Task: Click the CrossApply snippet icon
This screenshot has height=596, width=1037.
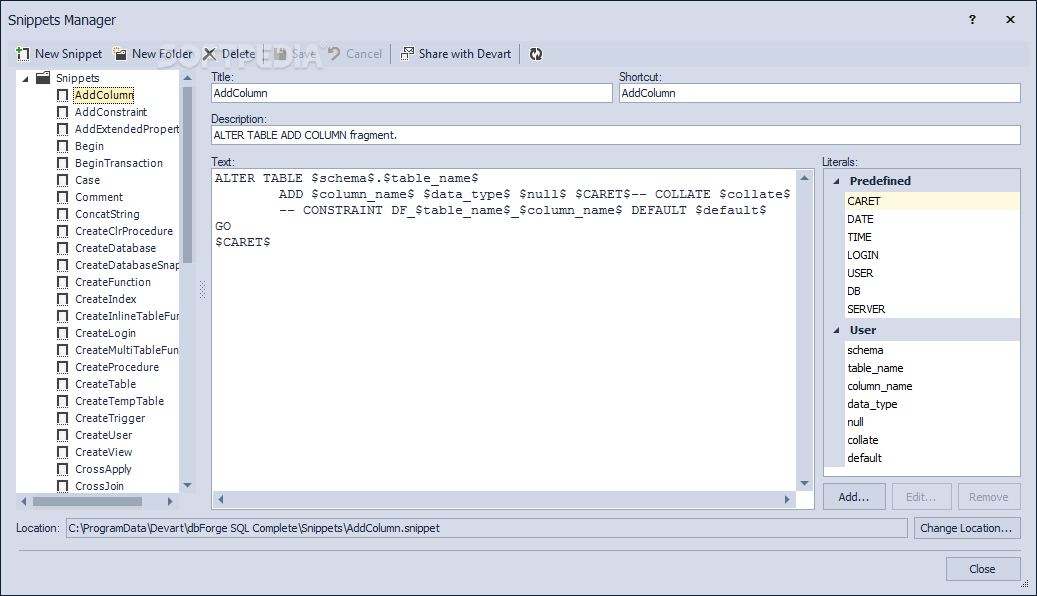Action: click(x=63, y=469)
